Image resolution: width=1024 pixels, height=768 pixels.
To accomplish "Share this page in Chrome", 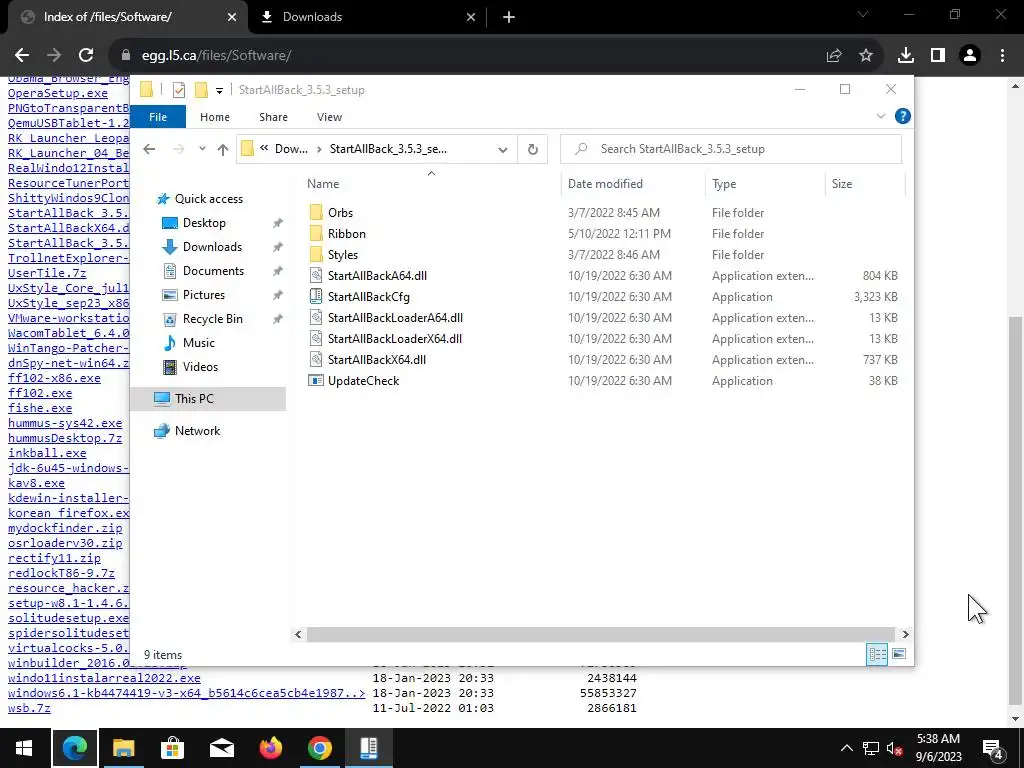I will click(x=834, y=56).
